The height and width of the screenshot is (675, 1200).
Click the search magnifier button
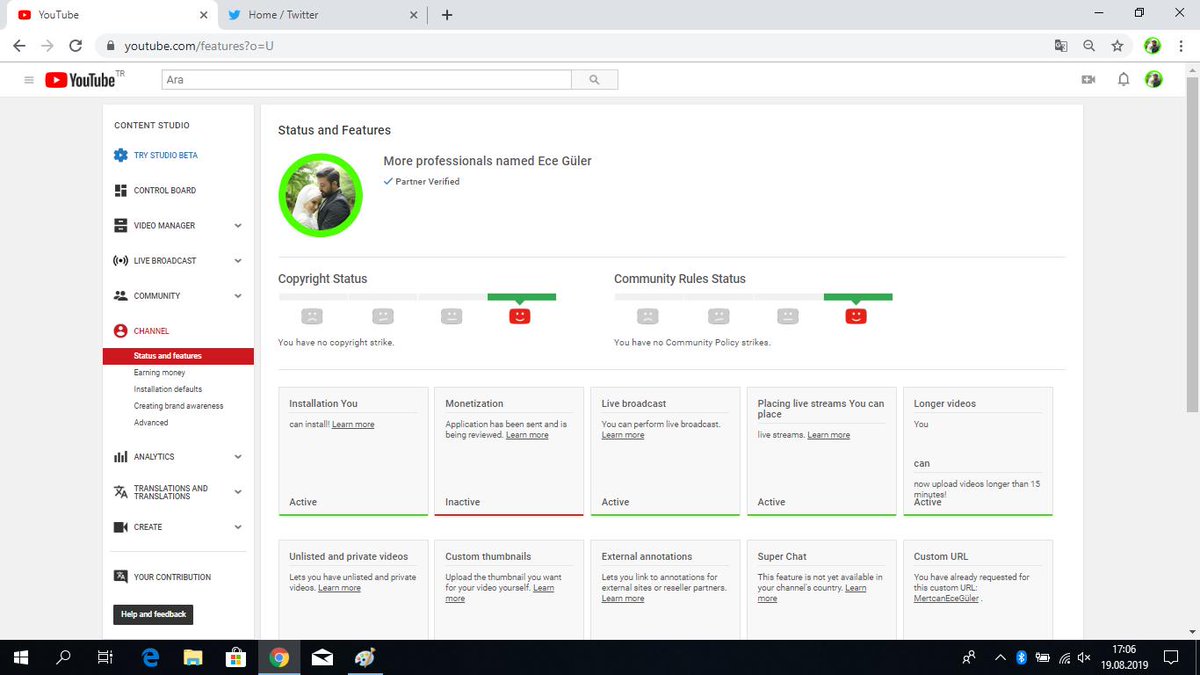point(594,80)
